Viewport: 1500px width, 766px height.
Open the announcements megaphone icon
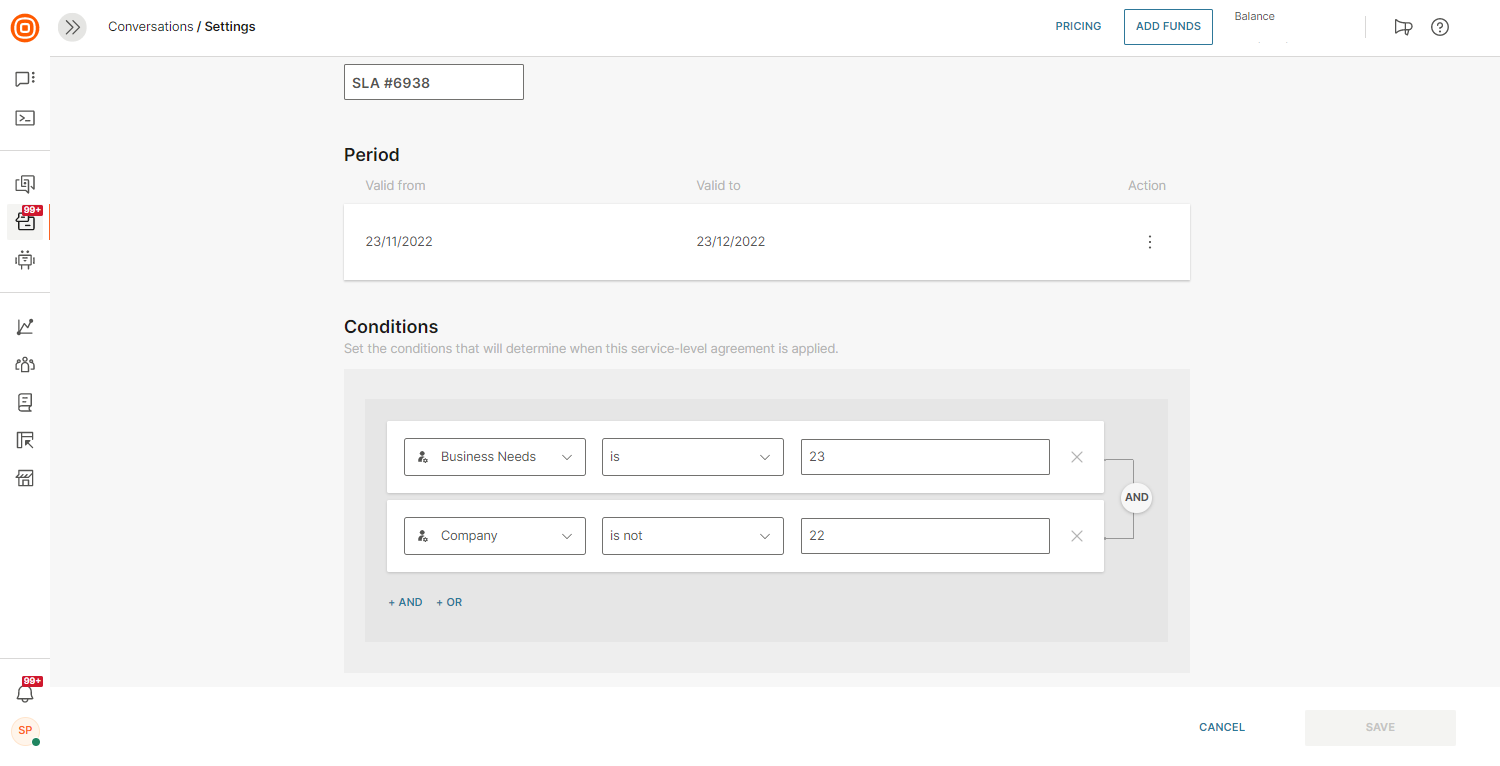coord(1403,27)
